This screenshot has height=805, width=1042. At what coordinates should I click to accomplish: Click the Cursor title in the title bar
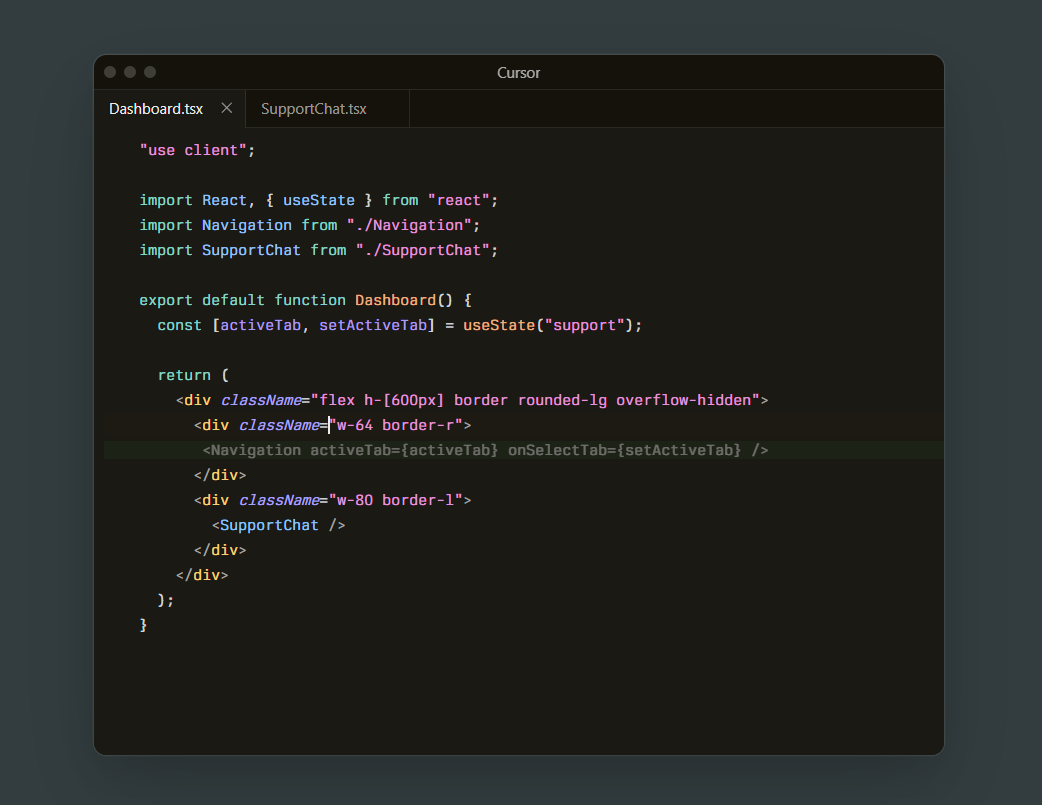click(518, 72)
